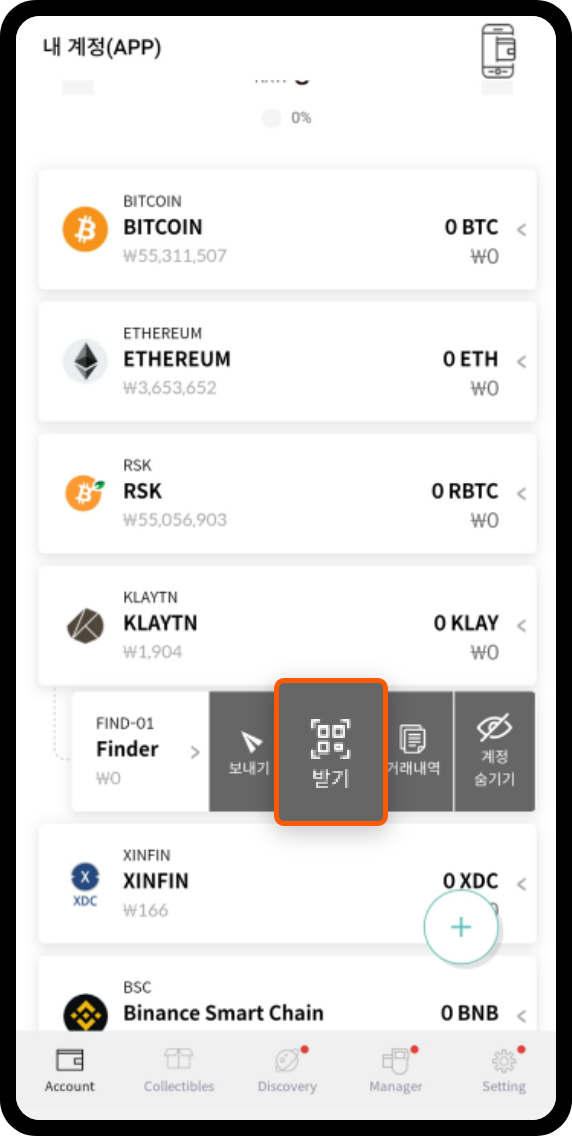Tap the 받기 receive QR icon
572x1136 pixels.
(331, 738)
